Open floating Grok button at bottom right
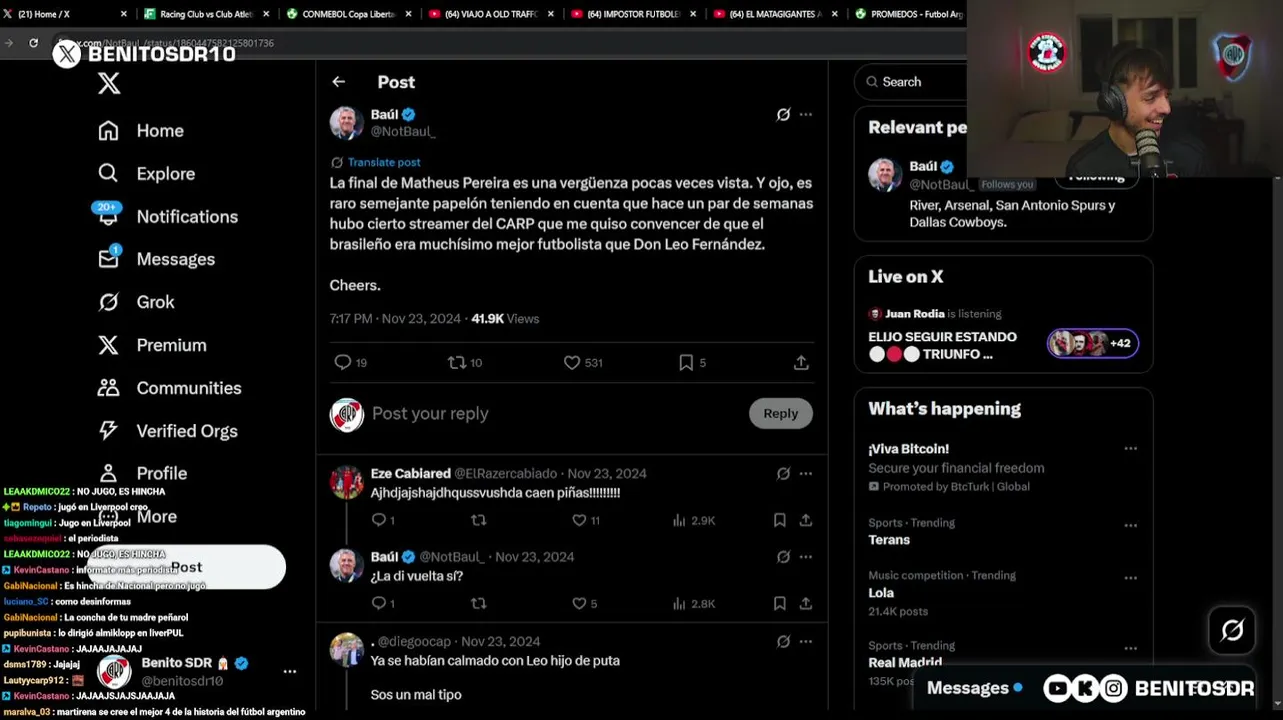The image size is (1283, 720). (x=1232, y=630)
